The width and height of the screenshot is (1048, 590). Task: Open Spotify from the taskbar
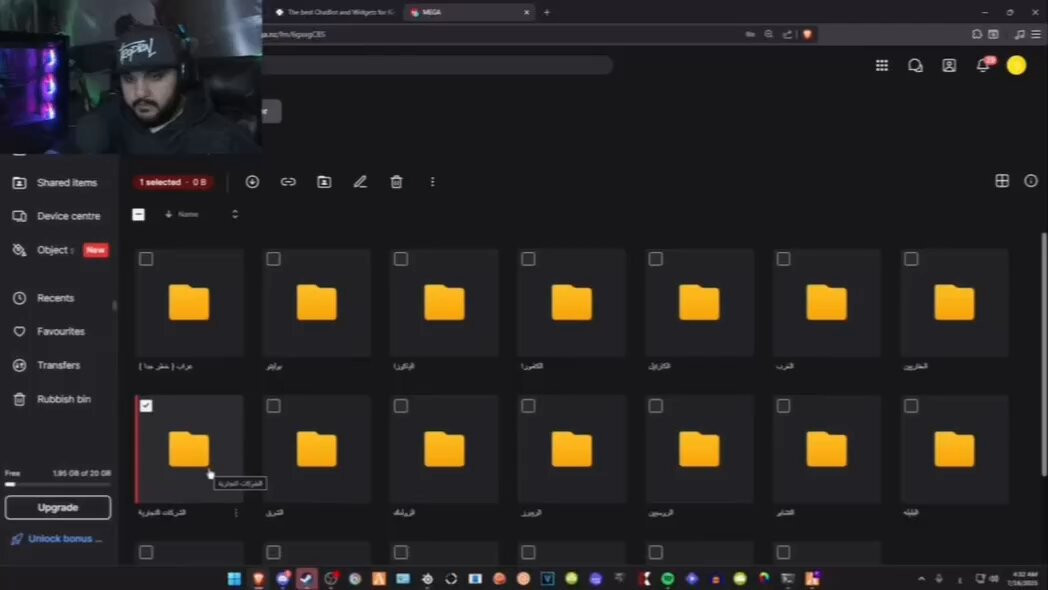pos(668,579)
